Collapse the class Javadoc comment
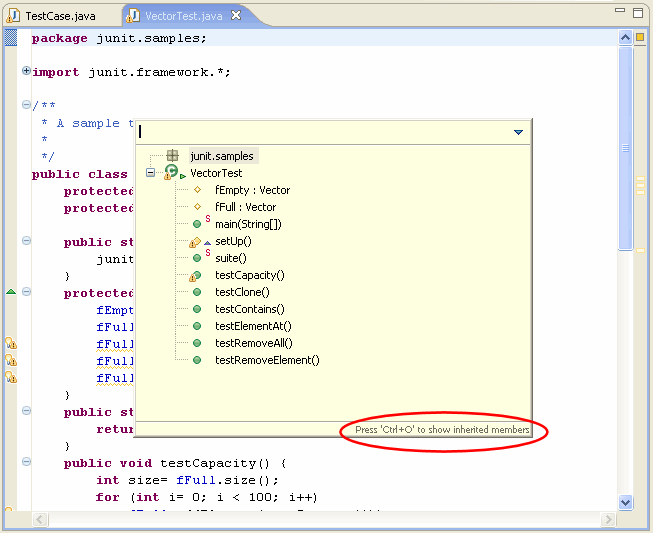Image resolution: width=653 pixels, height=533 pixels. click(x=26, y=105)
